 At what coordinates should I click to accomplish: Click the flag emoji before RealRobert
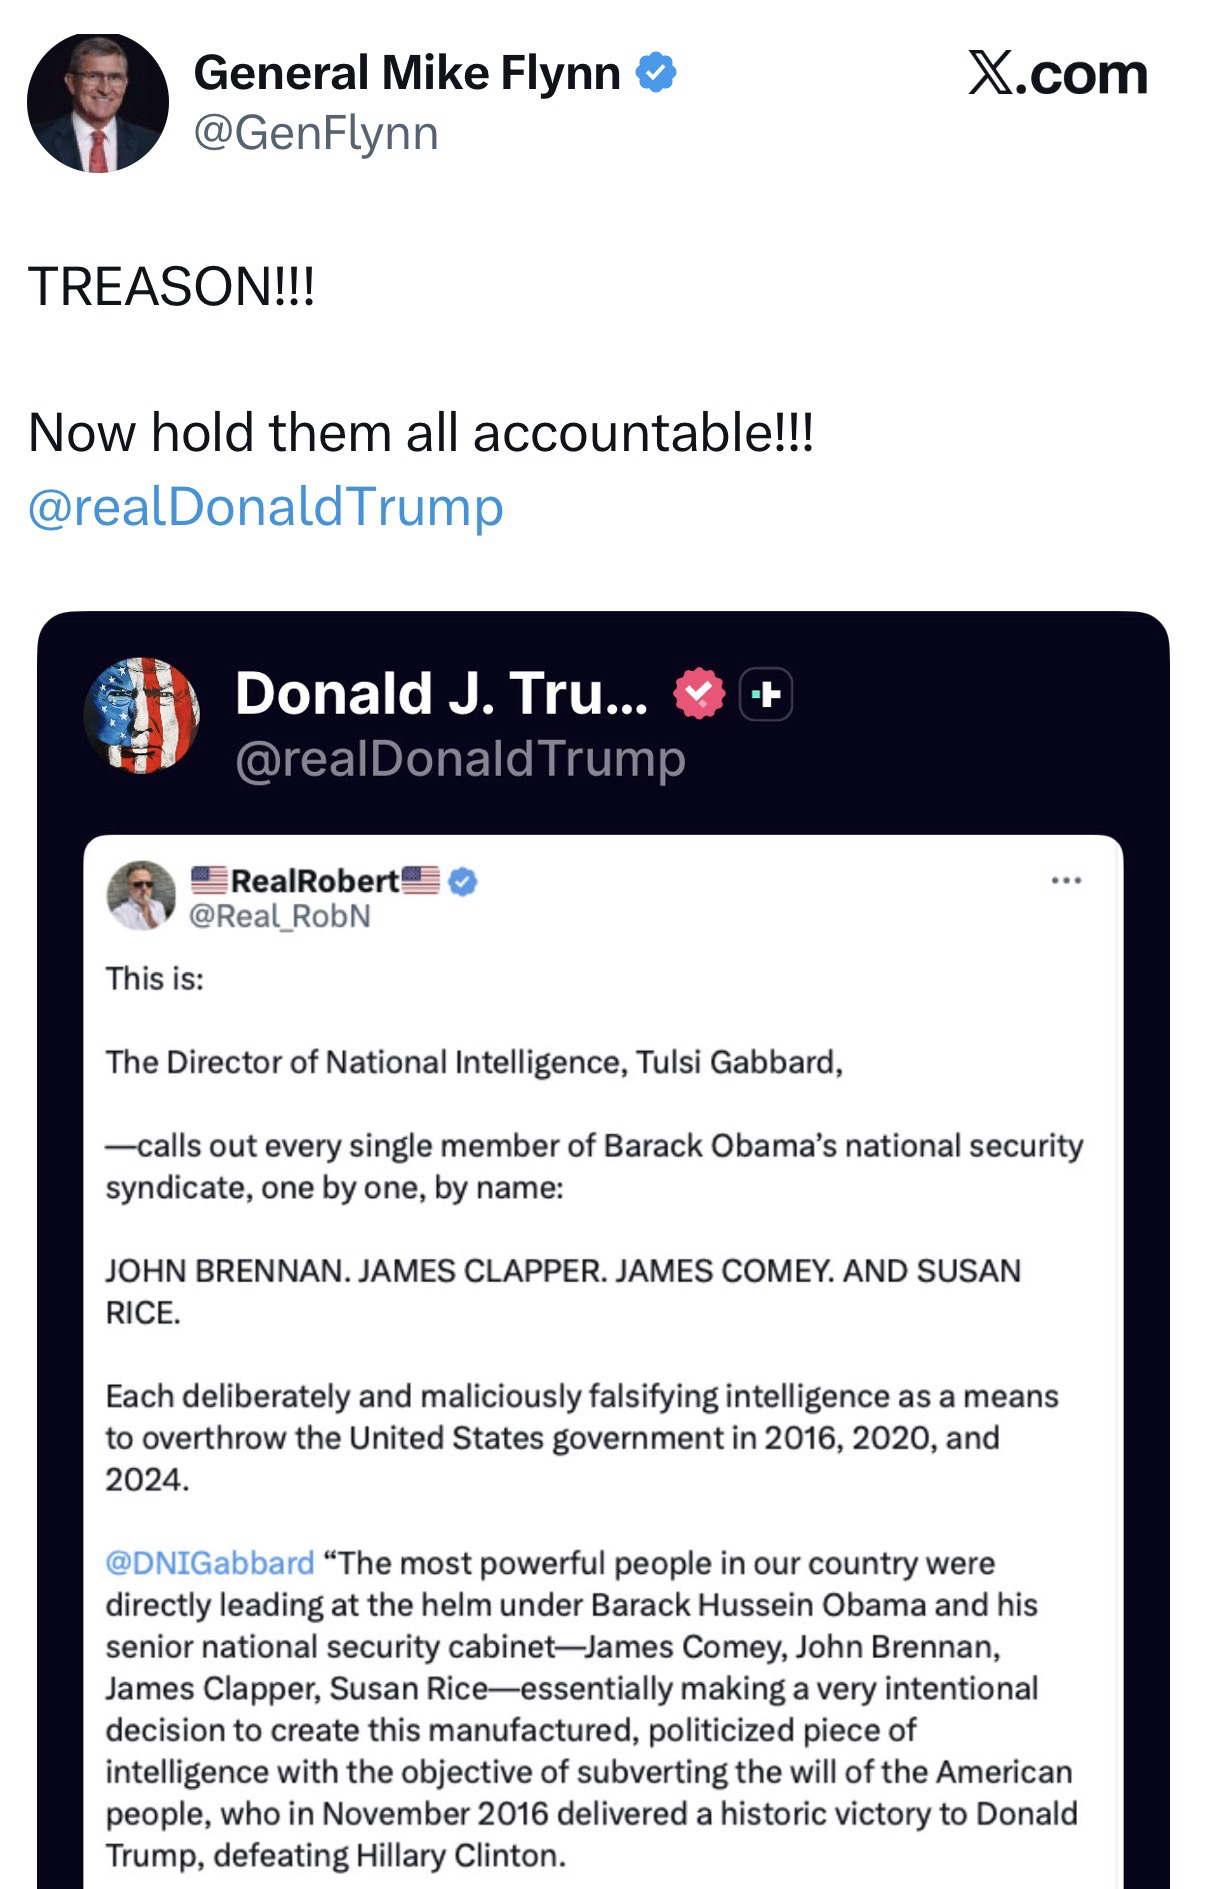(209, 880)
